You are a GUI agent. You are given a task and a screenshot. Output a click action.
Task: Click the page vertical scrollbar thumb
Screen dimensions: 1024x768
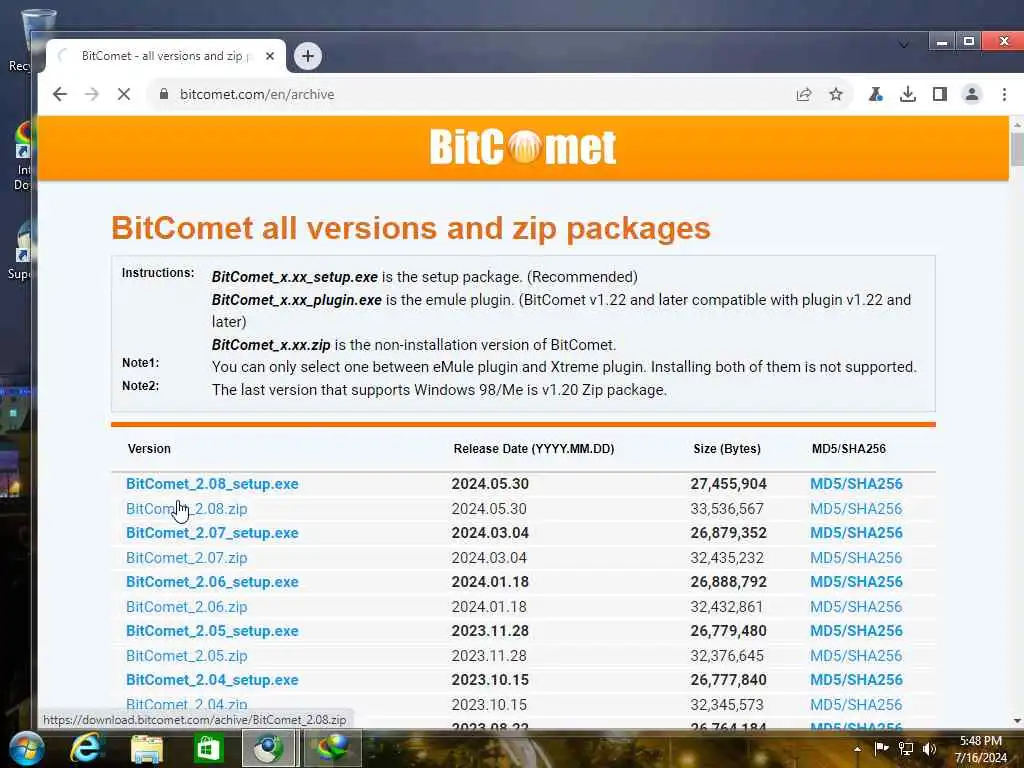point(1017,149)
